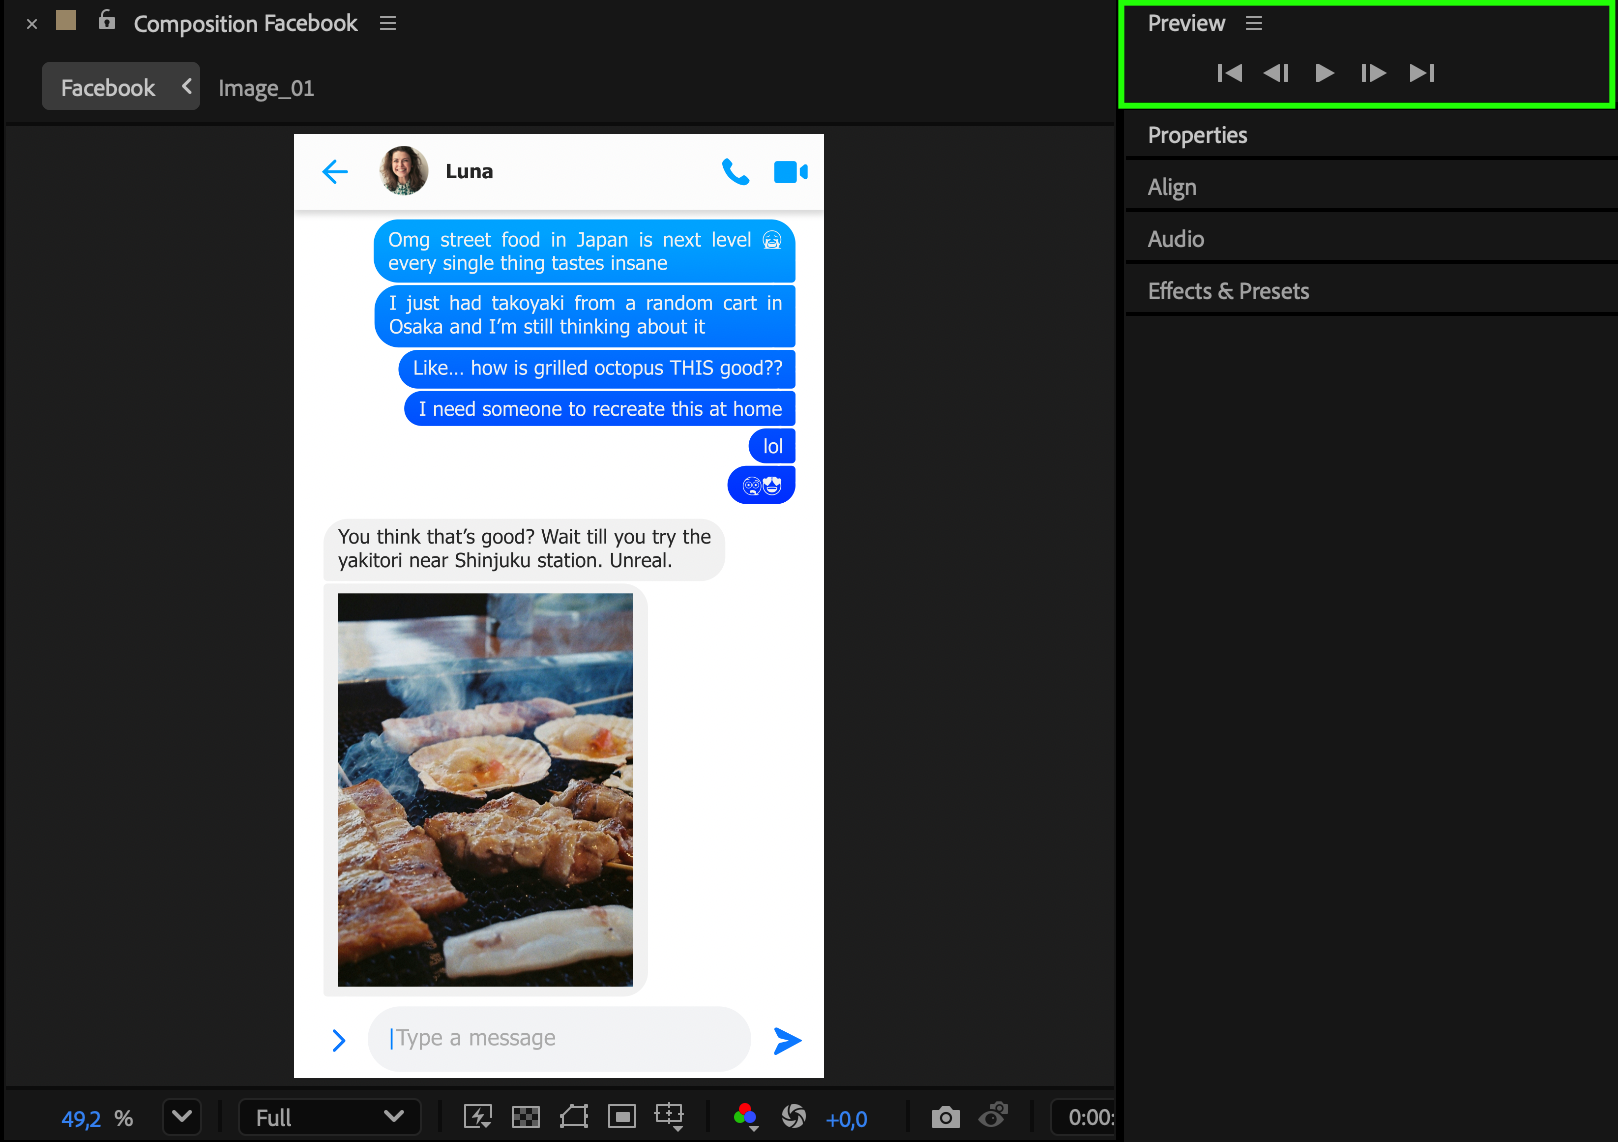Toggle the Region of Interest

(x=622, y=1117)
